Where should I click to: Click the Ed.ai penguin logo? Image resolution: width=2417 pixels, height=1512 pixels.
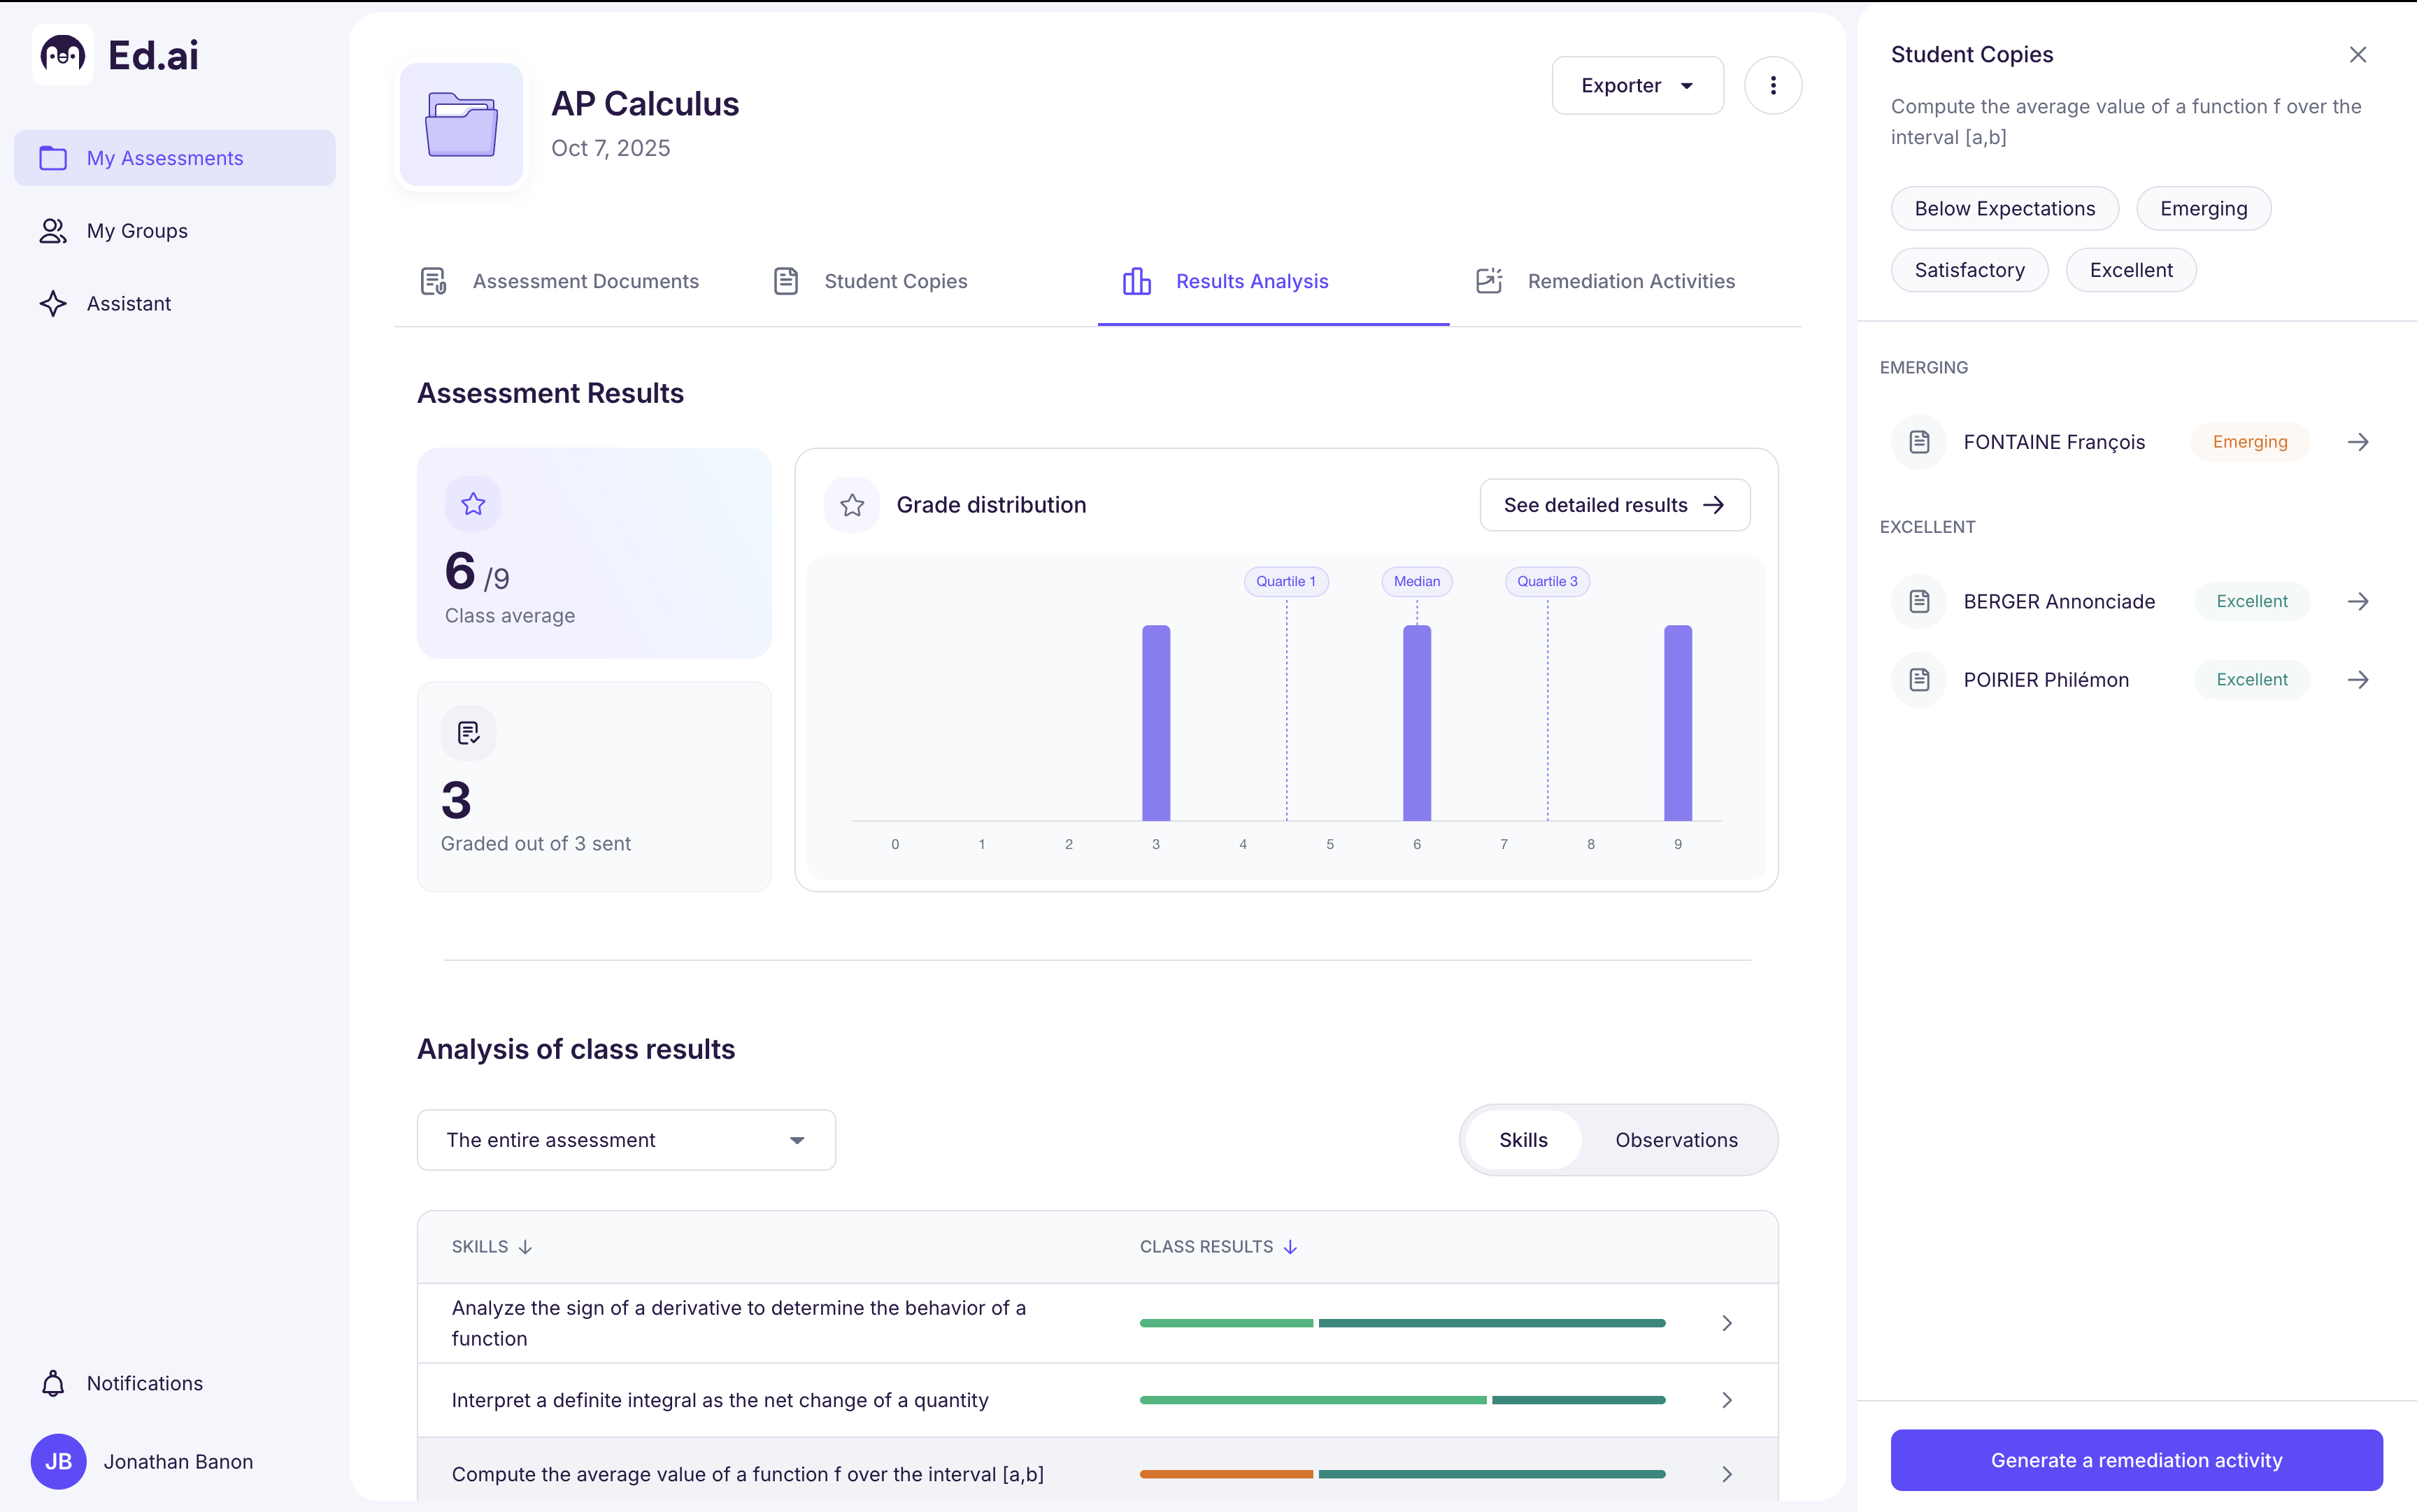(62, 55)
